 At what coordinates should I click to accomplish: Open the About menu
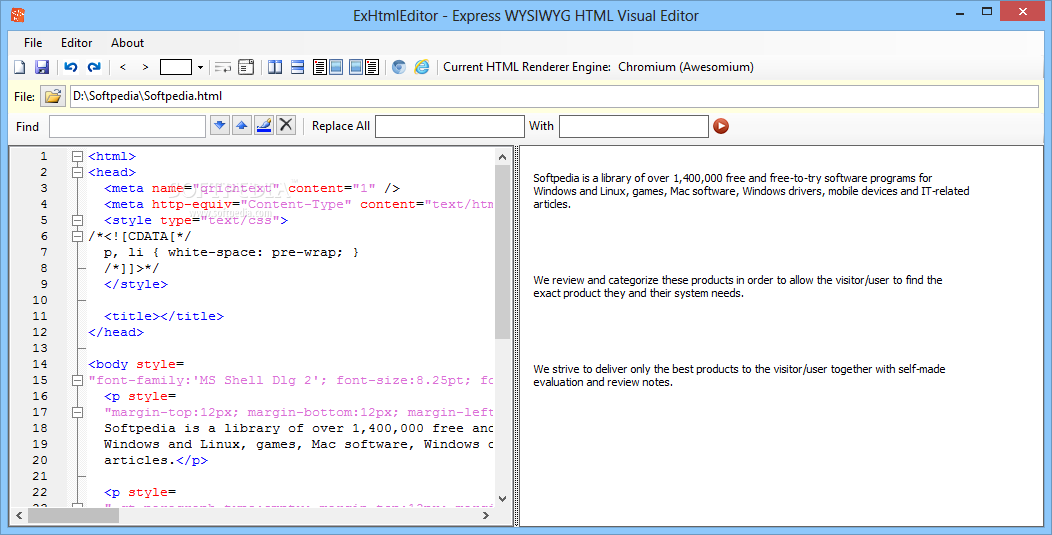127,42
